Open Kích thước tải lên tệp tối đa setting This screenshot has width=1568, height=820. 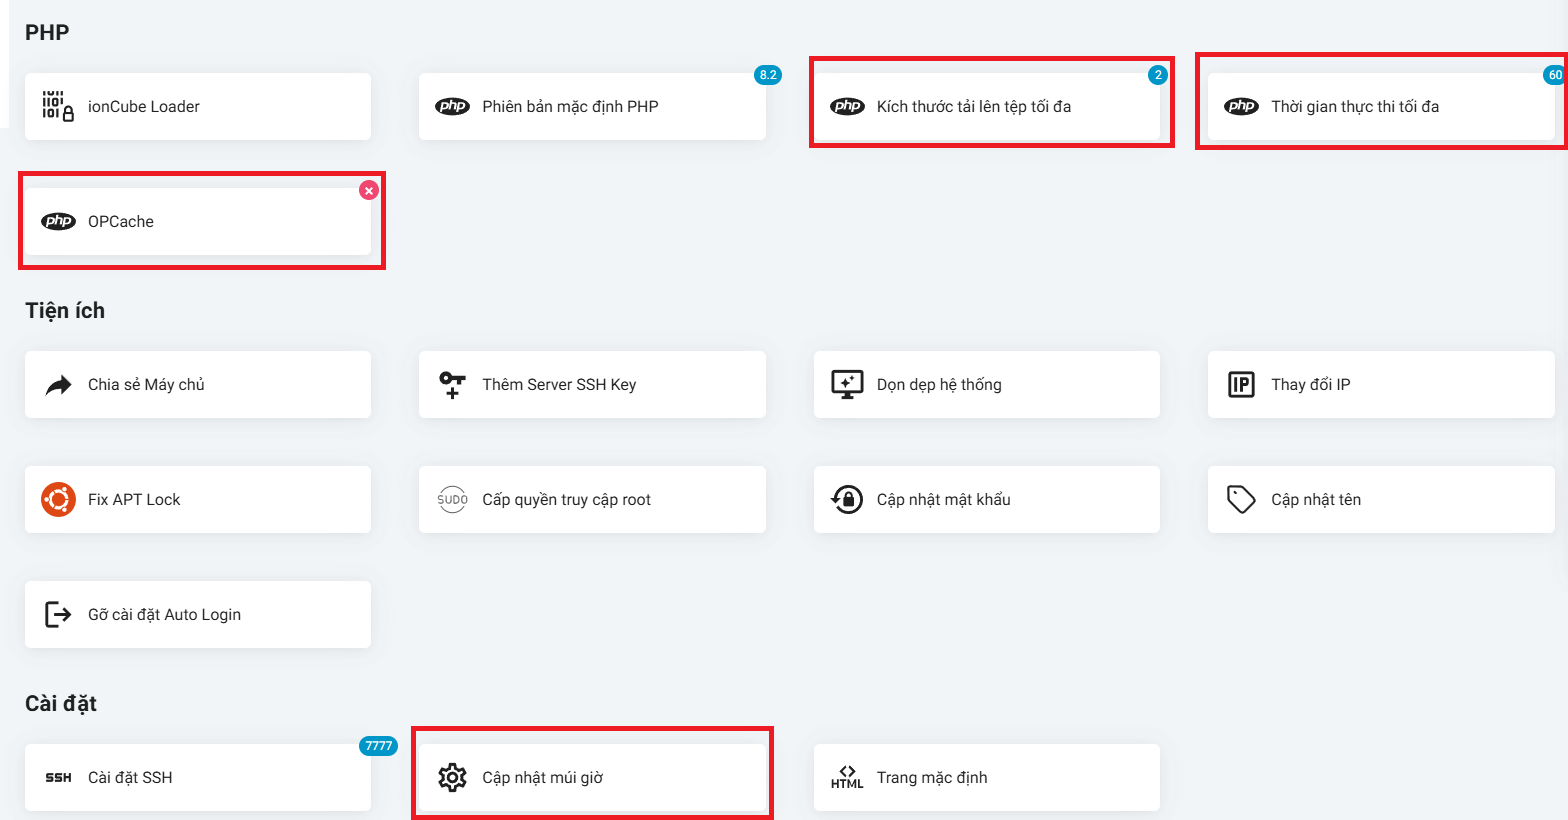[x=985, y=106]
